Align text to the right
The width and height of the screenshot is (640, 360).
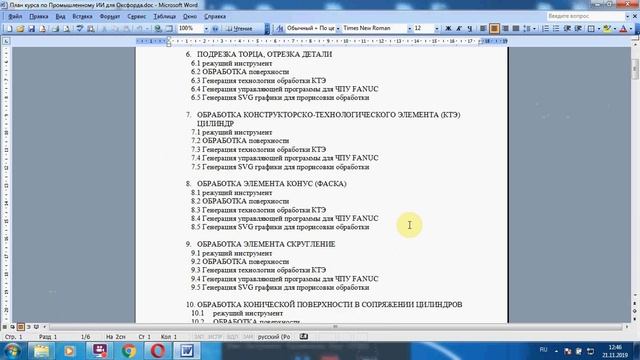(505, 29)
